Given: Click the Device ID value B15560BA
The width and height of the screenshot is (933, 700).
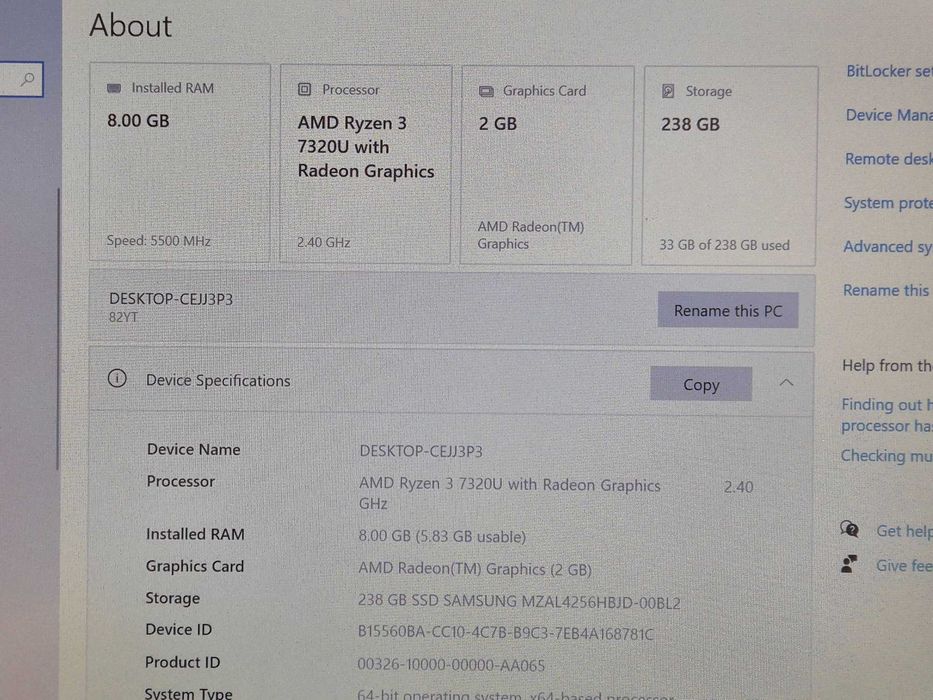Looking at the screenshot, I should pos(506,633).
